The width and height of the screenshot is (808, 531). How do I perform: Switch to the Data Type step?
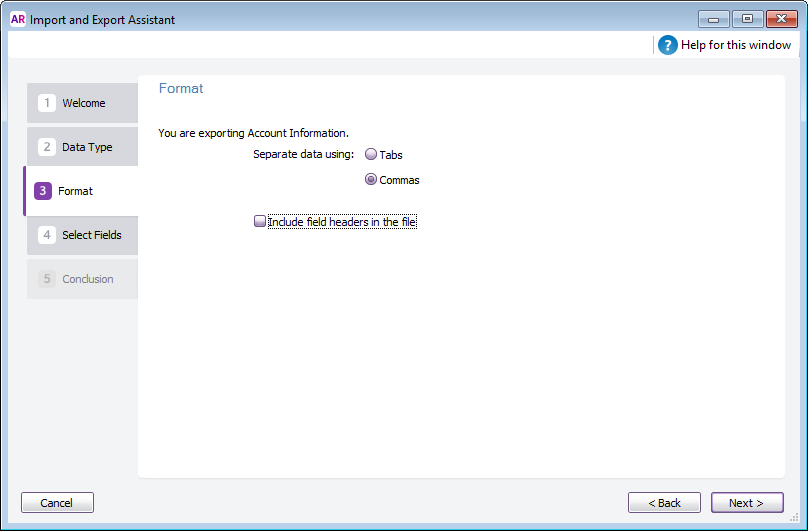(87, 147)
